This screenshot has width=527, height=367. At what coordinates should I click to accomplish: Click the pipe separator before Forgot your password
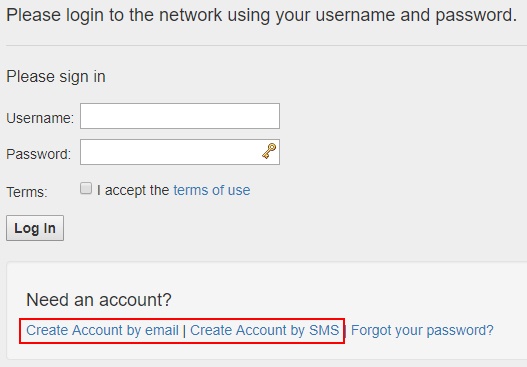[345, 331]
